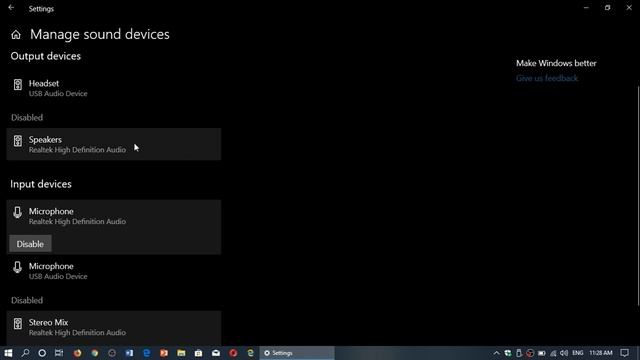
Task: Launch Edge browser from taskbar
Action: pos(147,353)
